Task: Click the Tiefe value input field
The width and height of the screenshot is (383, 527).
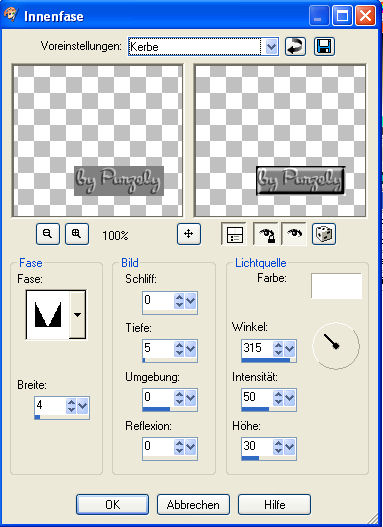Action: (158, 349)
